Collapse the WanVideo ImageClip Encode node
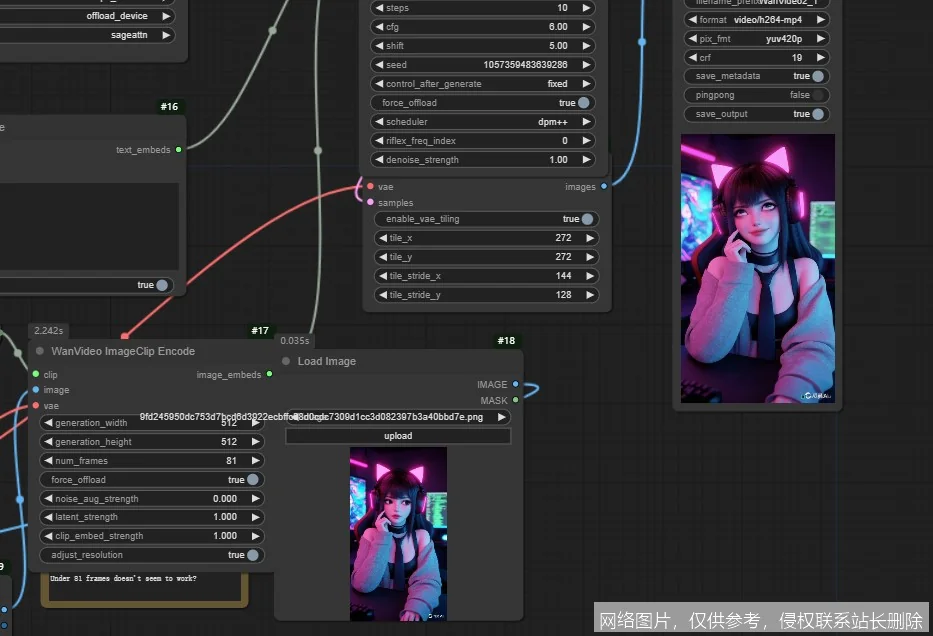 [x=41, y=352]
